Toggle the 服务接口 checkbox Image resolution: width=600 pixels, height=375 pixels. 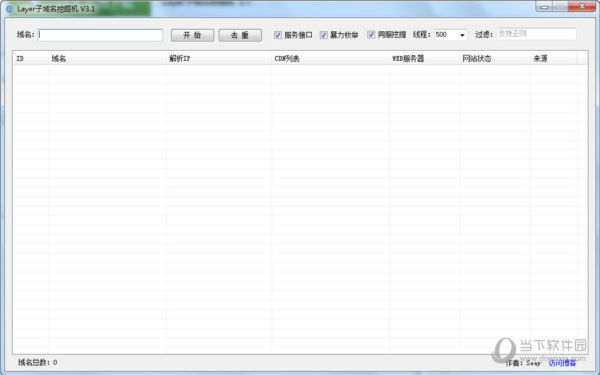tap(278, 35)
